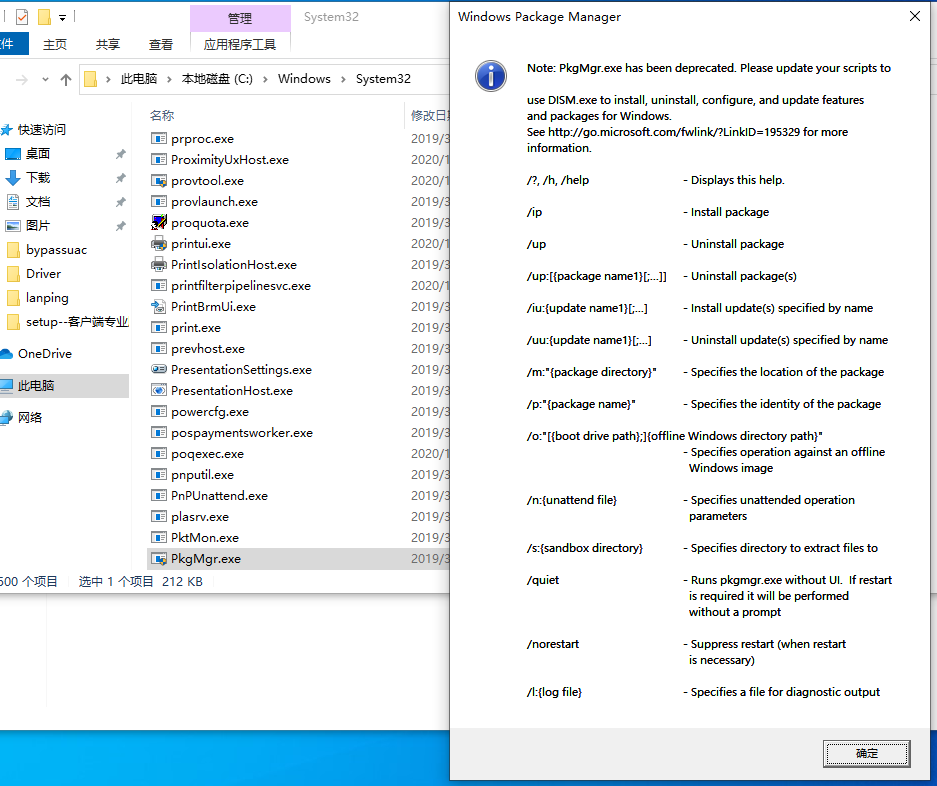
Task: Close the Windows Package Manager dialog
Action: point(915,16)
